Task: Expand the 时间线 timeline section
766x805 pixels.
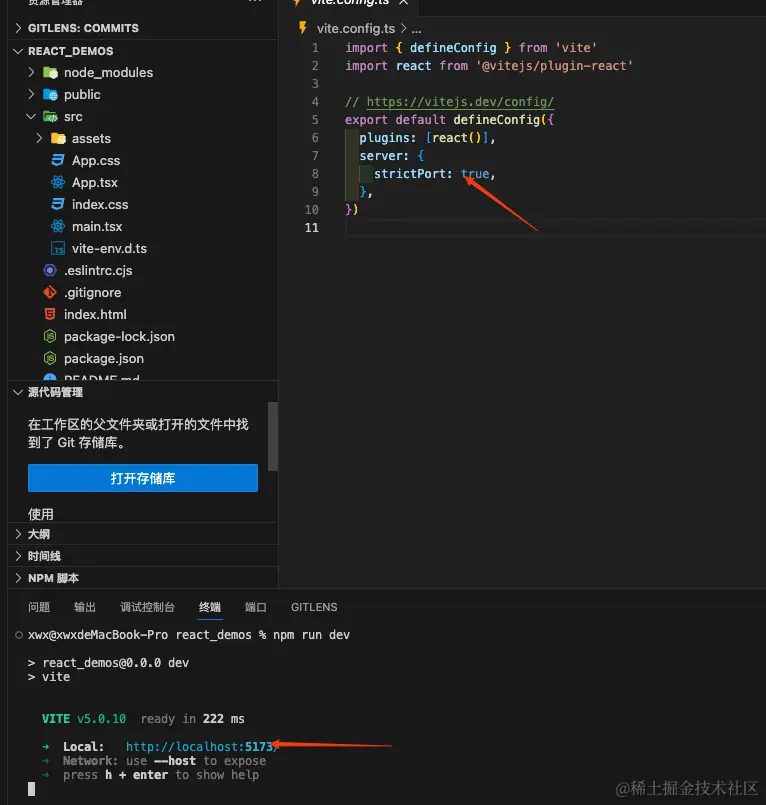Action: coord(18,556)
